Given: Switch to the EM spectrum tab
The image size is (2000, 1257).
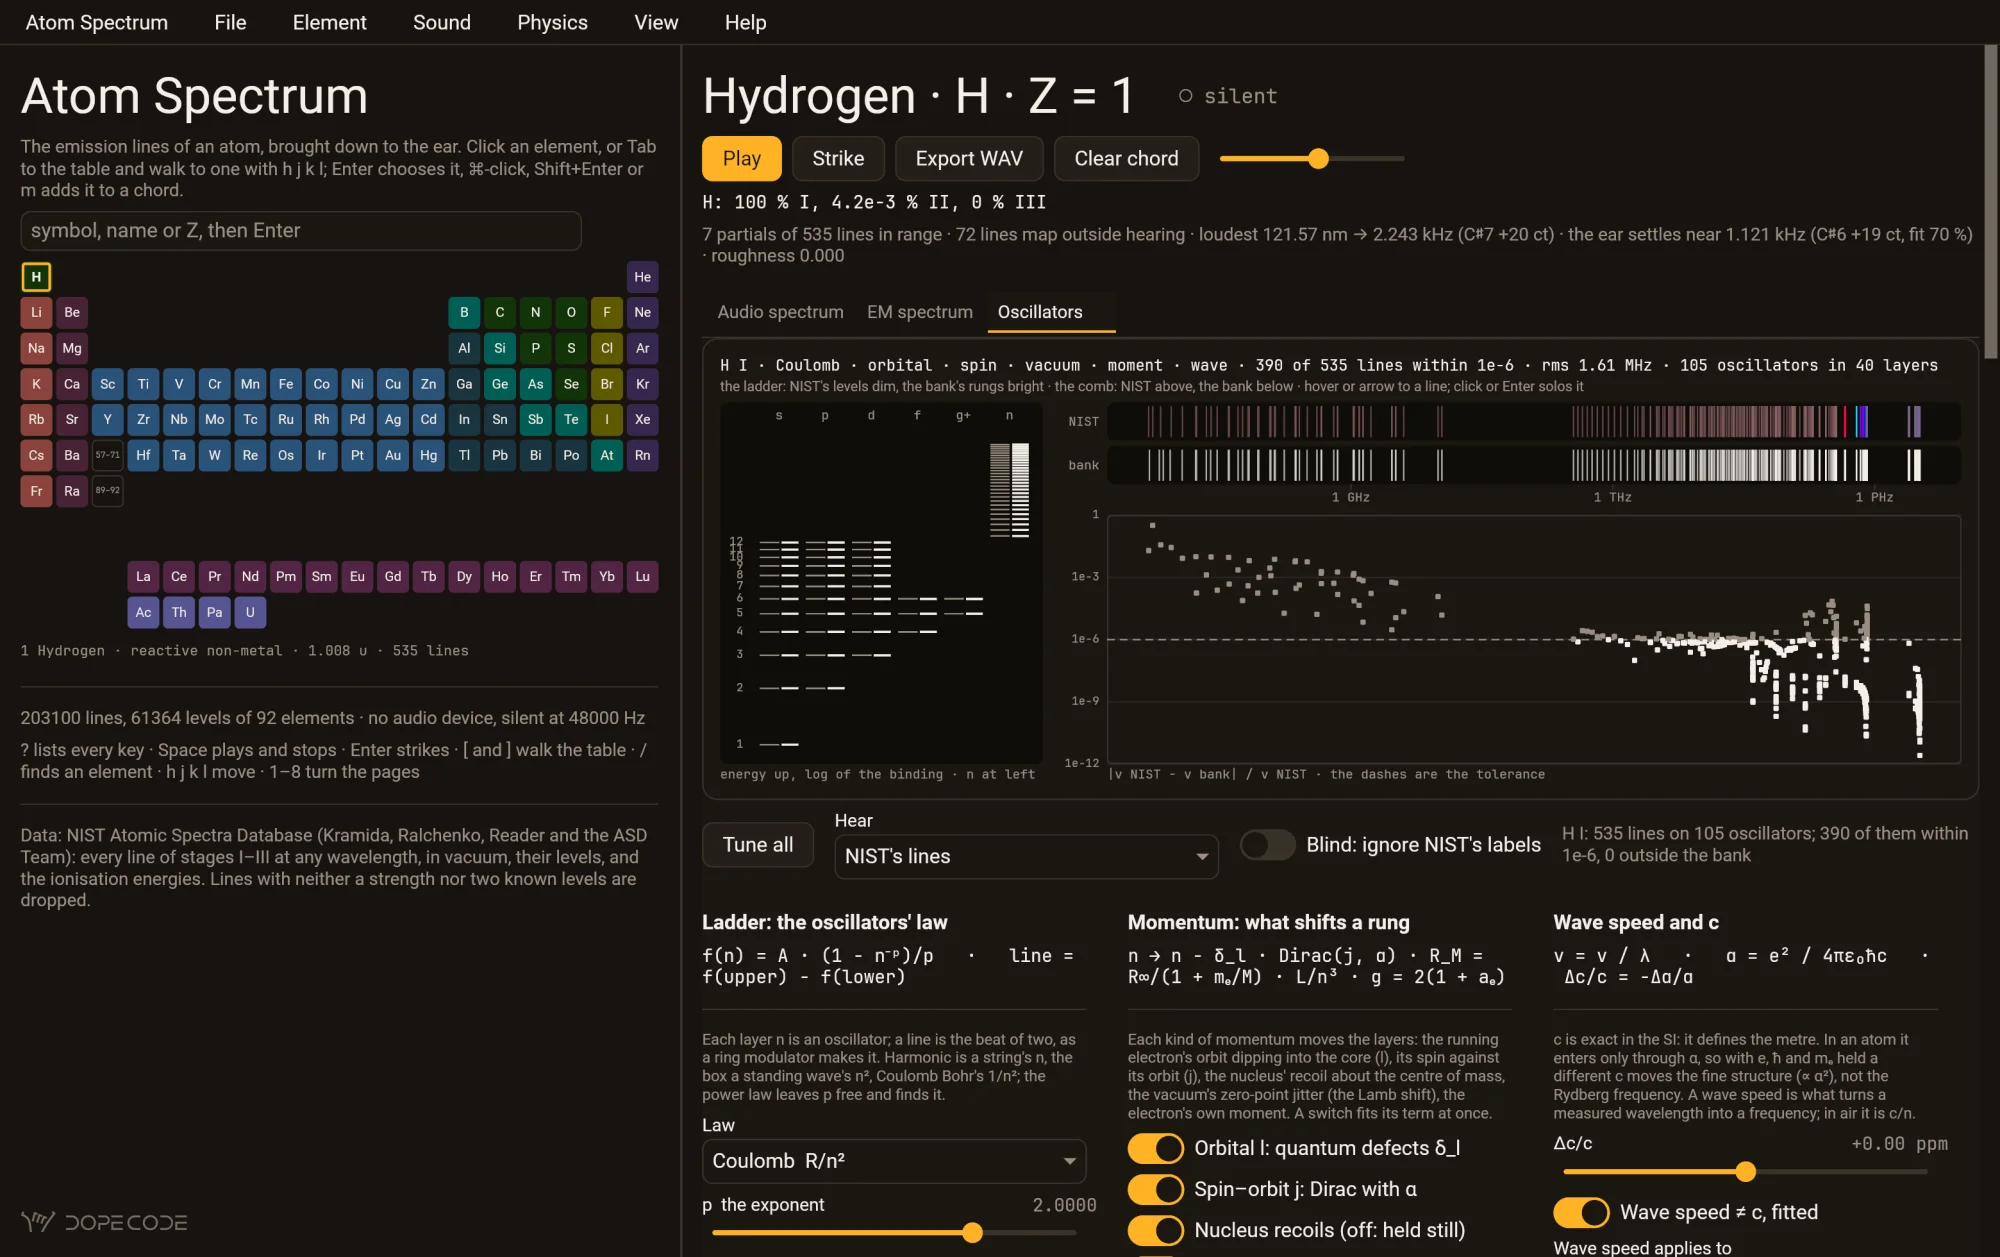Looking at the screenshot, I should click(x=920, y=312).
